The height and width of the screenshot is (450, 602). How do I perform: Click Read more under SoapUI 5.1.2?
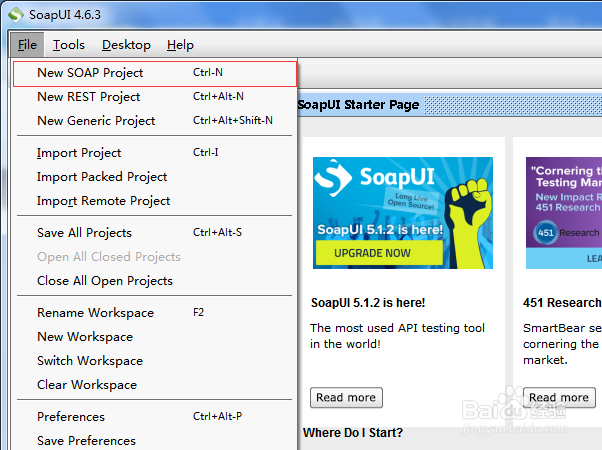pos(346,397)
